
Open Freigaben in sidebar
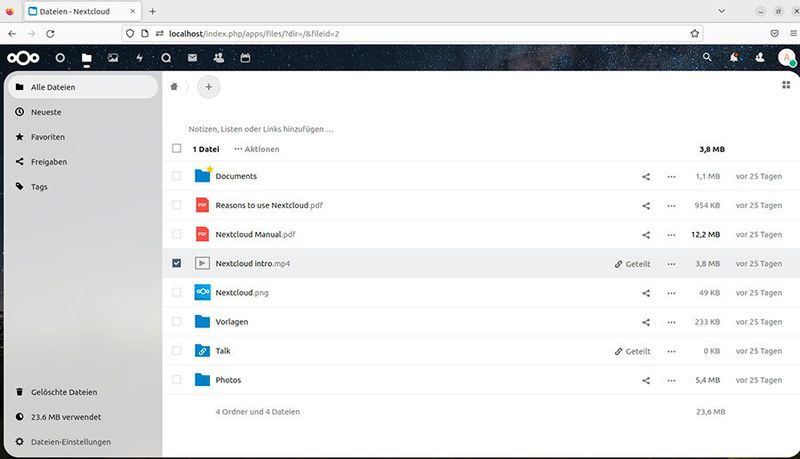(83, 162)
